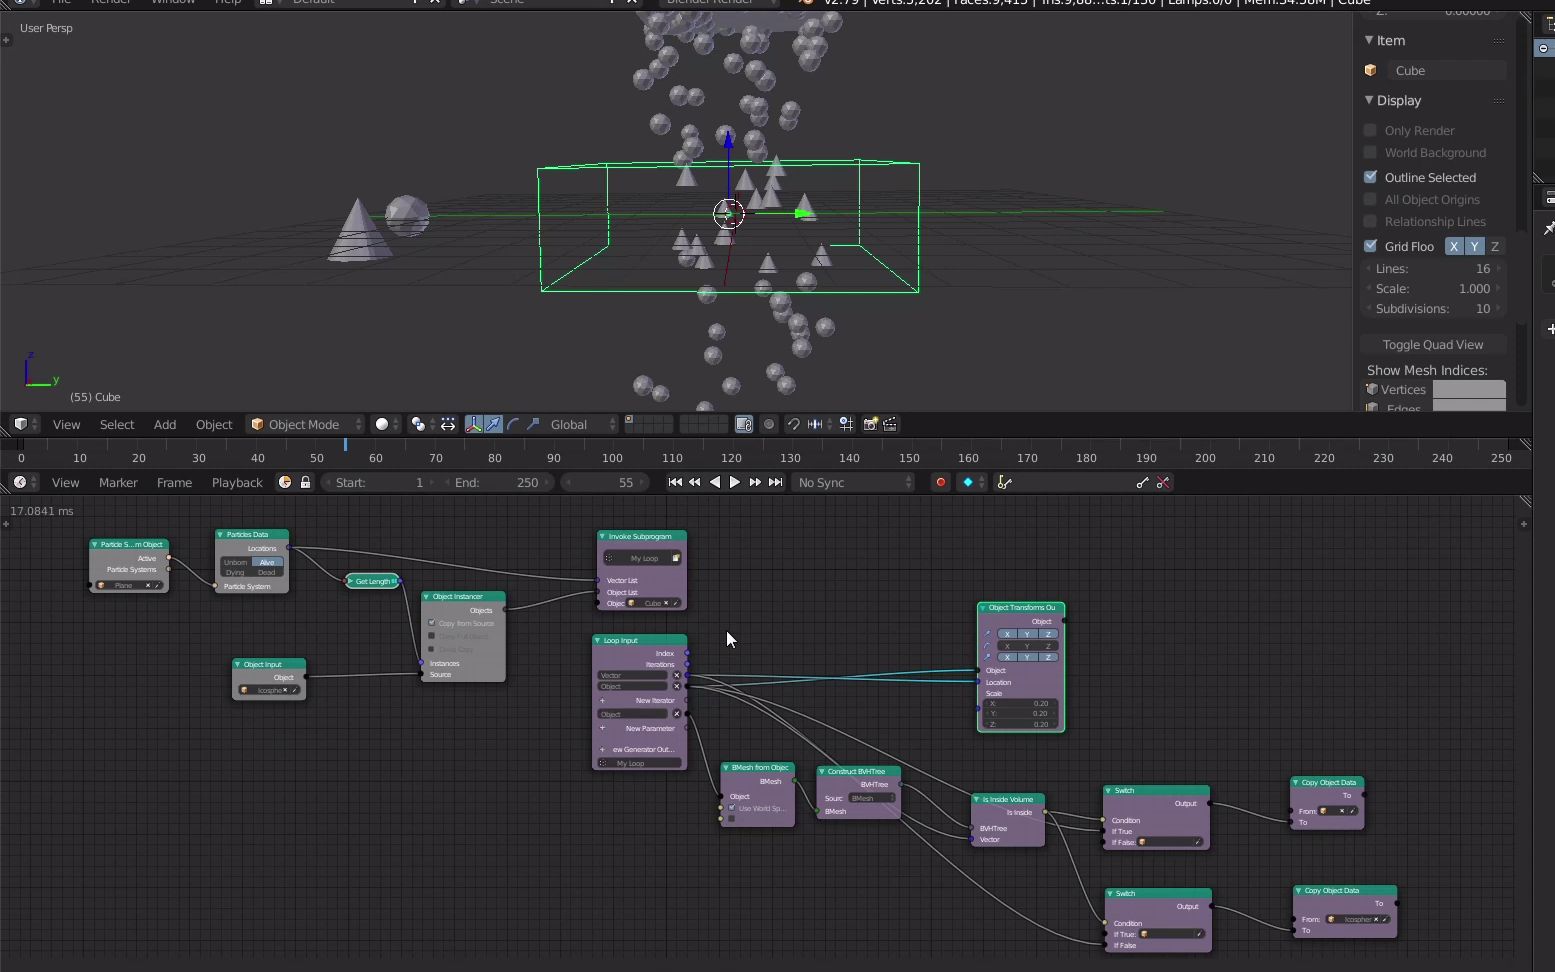Open the timeline editor type clock icon
Image resolution: width=1555 pixels, height=972 pixels.
(24, 482)
